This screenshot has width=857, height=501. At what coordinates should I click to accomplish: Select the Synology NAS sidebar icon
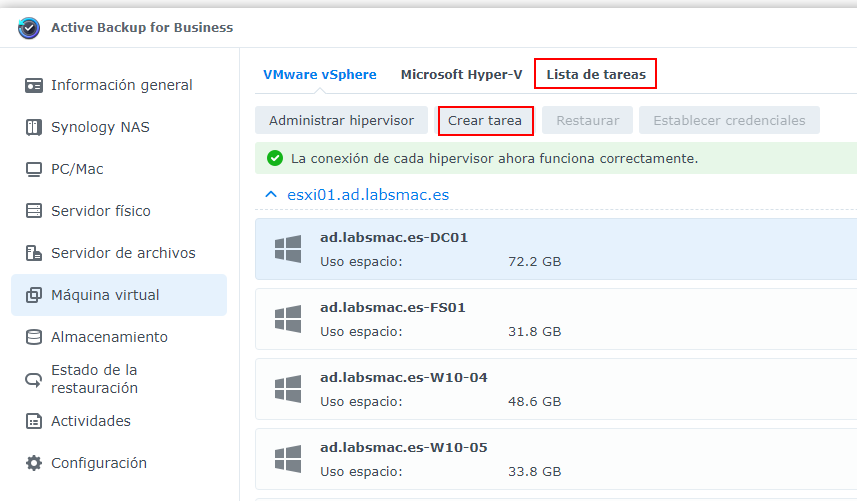pos(34,127)
